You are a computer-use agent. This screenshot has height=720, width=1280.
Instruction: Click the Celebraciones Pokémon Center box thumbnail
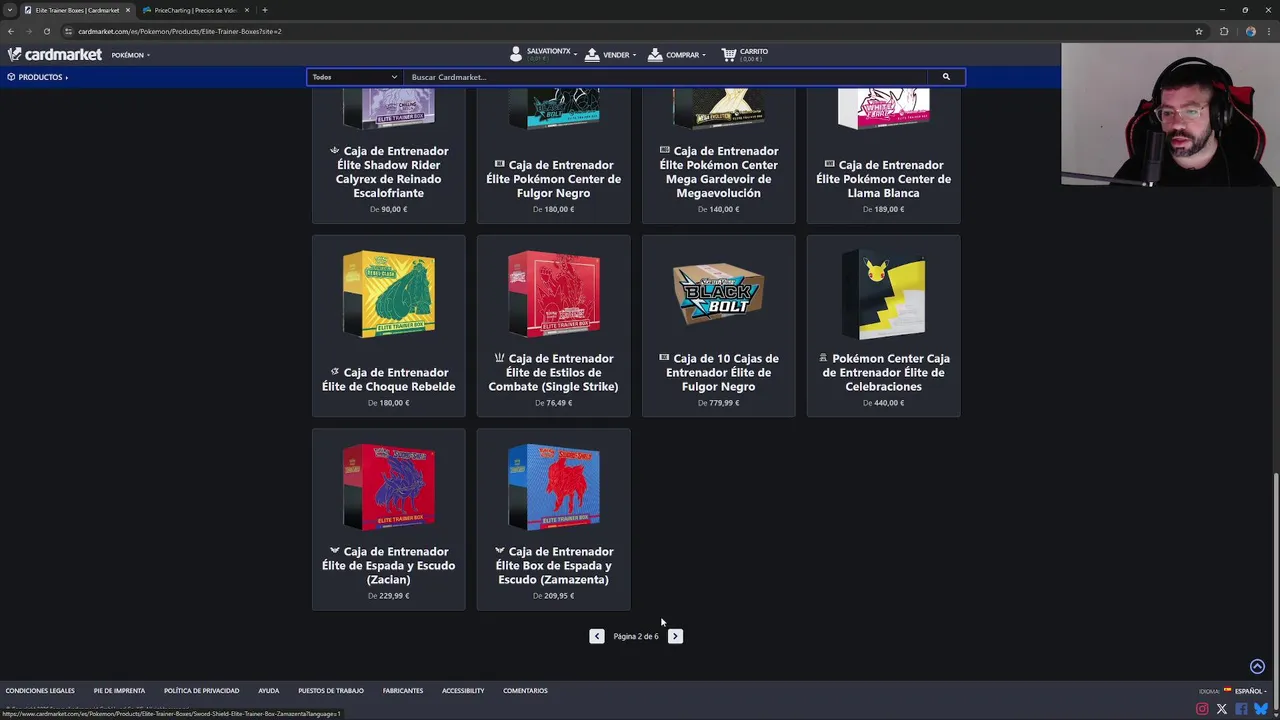(884, 294)
